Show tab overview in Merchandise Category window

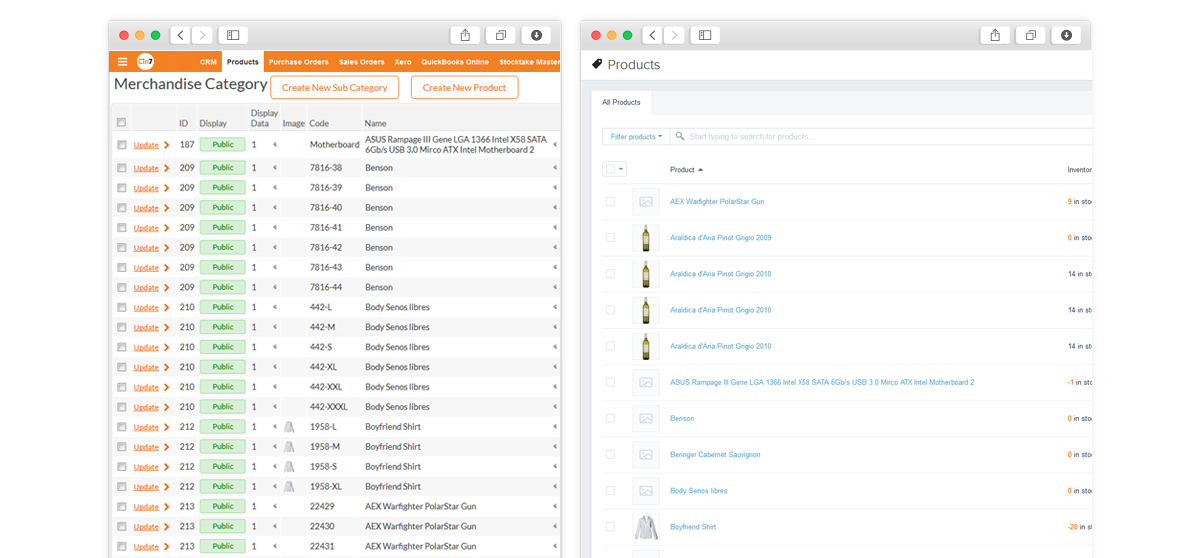point(501,35)
